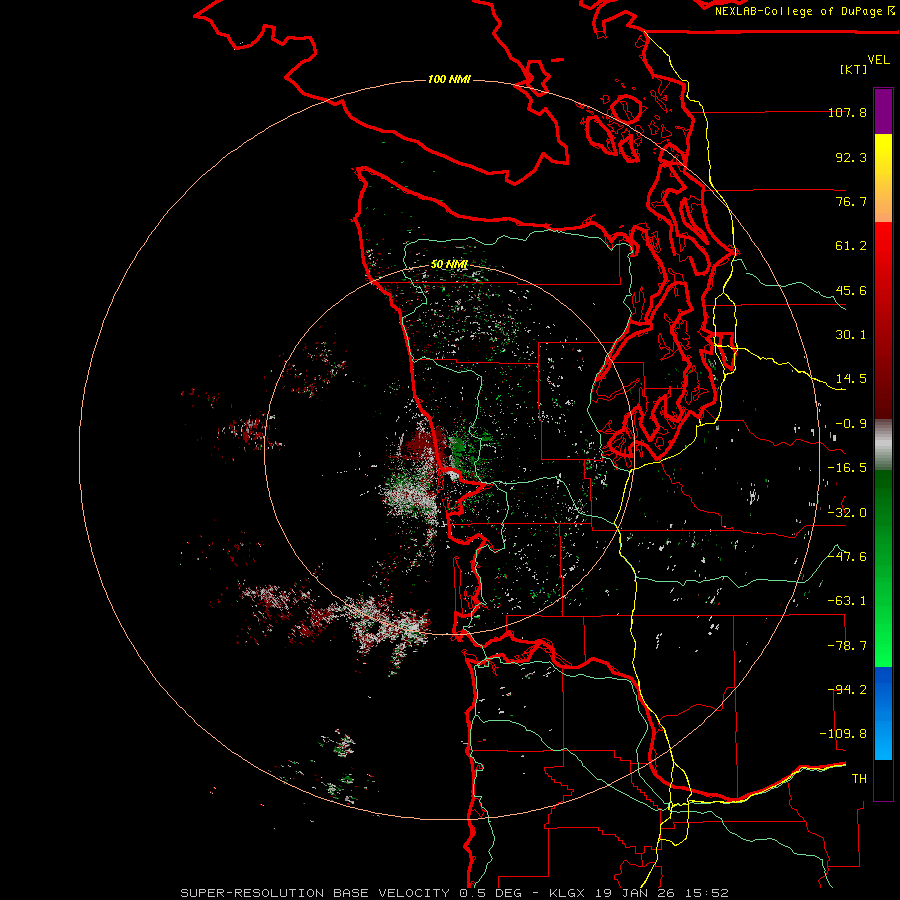
Task: Click the 45.6 velocity legend value
Action: pyautogui.click(x=851, y=290)
